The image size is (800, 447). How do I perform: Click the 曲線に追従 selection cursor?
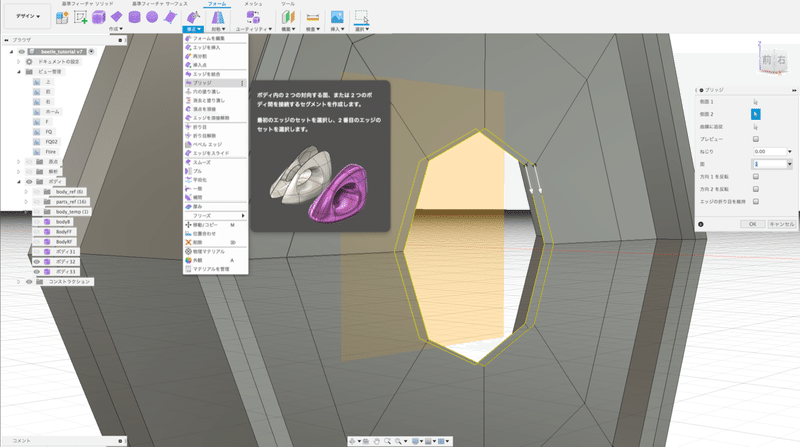[756, 127]
